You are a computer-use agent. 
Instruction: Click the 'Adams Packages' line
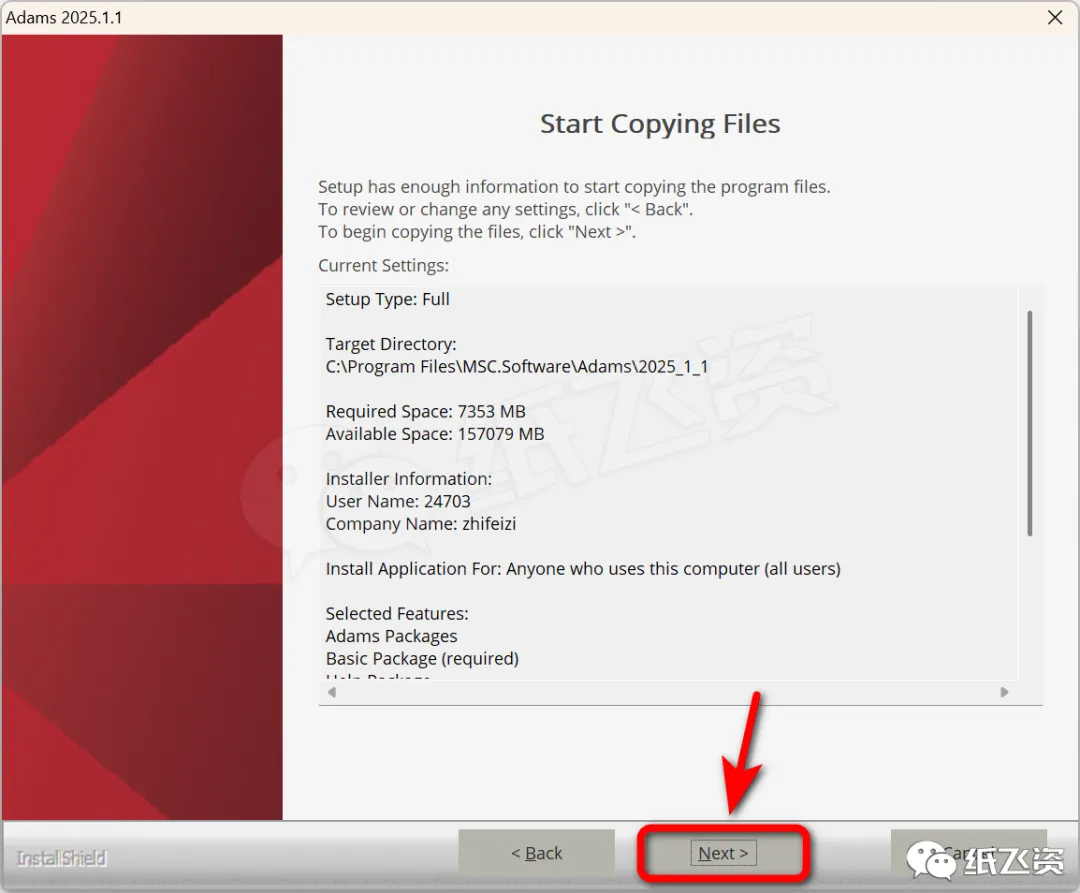391,636
